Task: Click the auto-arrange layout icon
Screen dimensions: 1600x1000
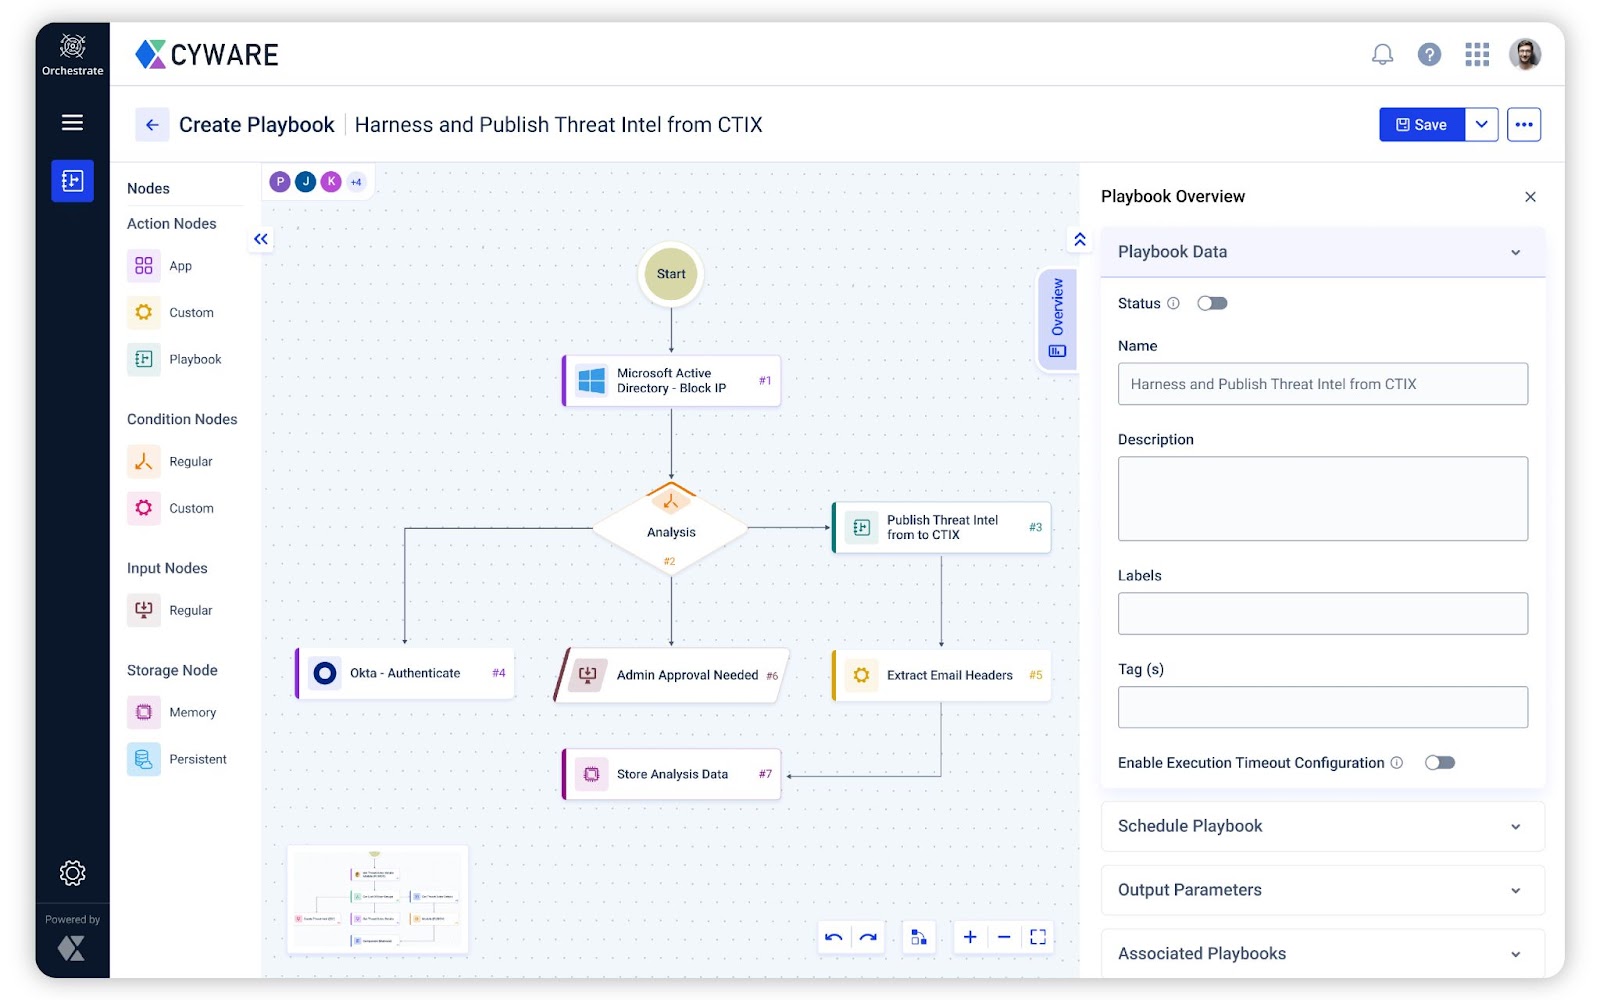Action: 919,937
